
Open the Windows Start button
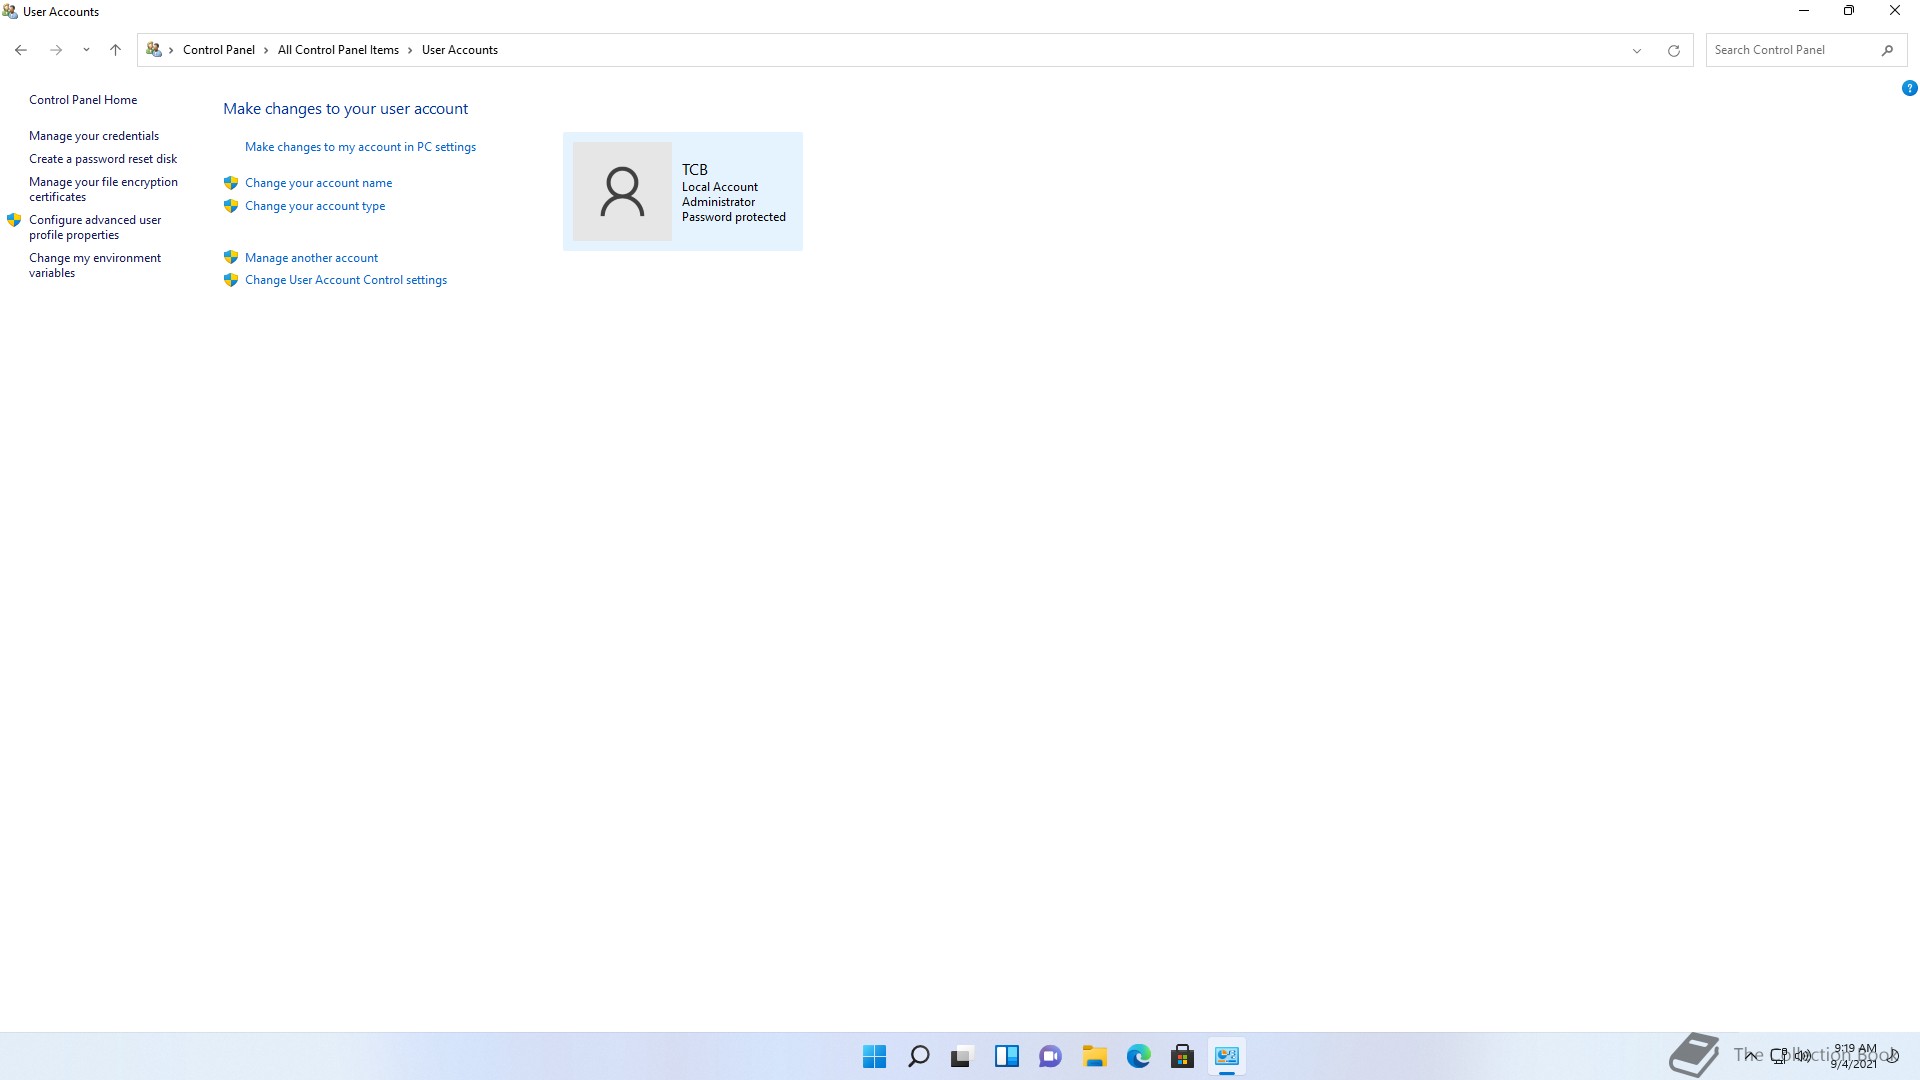click(874, 1056)
